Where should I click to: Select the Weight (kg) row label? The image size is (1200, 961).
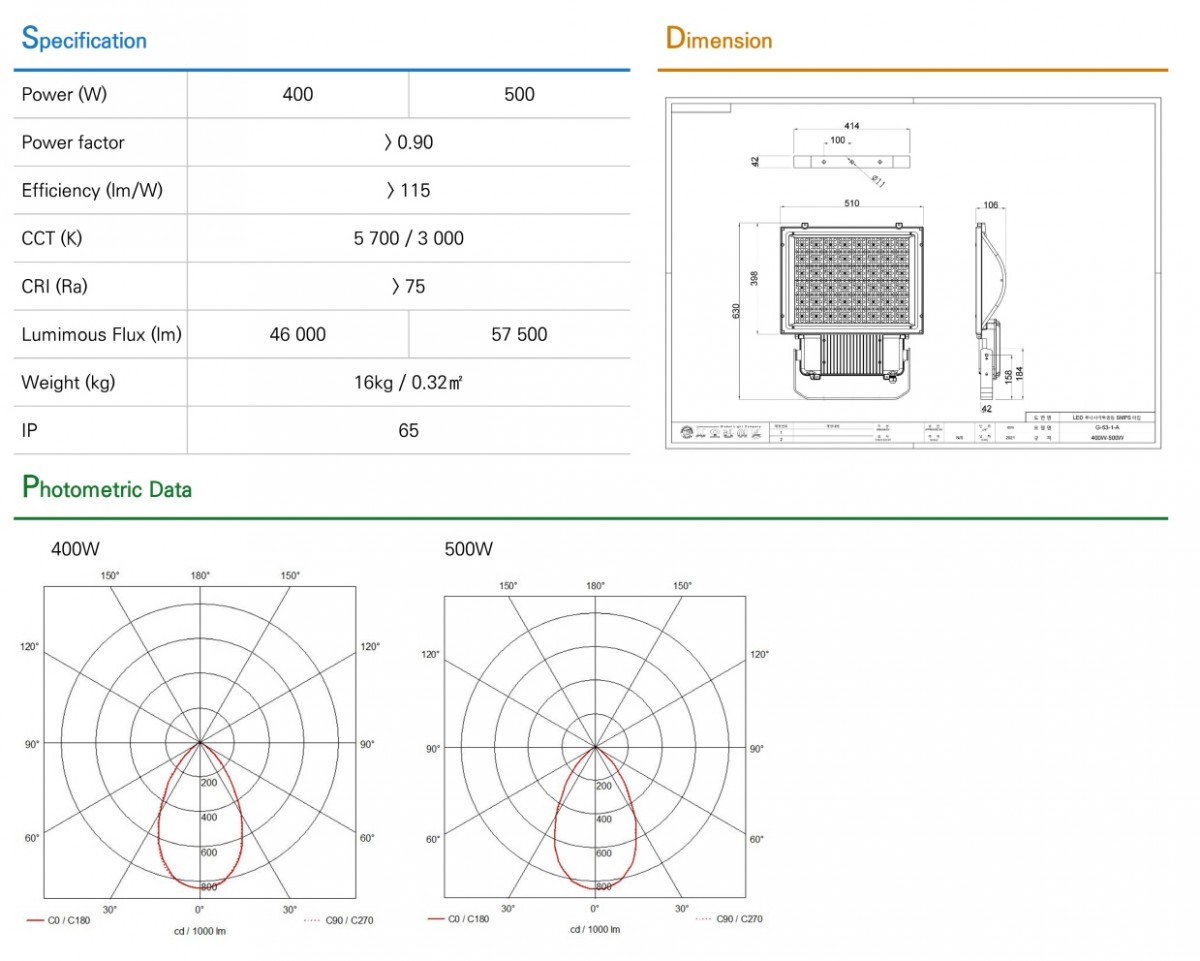tap(66, 383)
